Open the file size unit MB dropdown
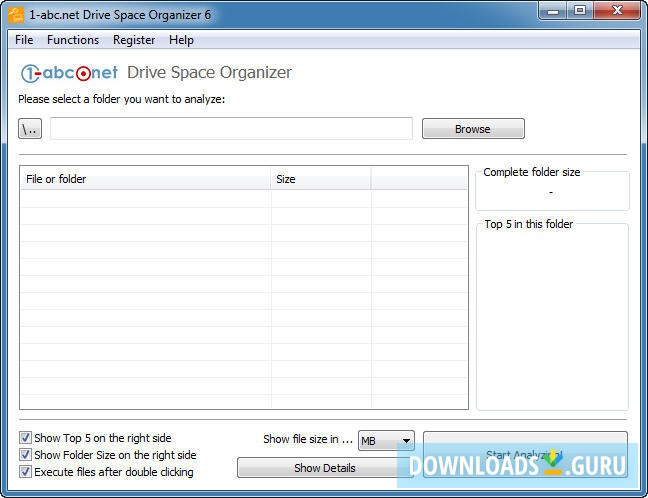 pyautogui.click(x=386, y=441)
